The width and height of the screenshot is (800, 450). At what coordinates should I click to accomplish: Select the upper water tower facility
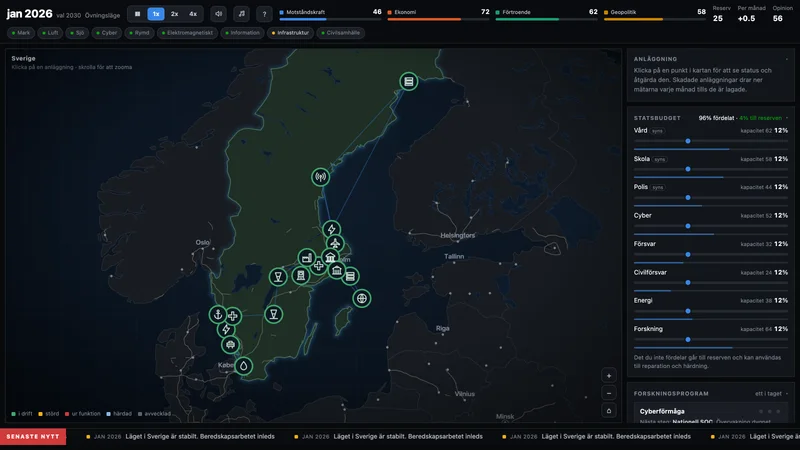278,277
